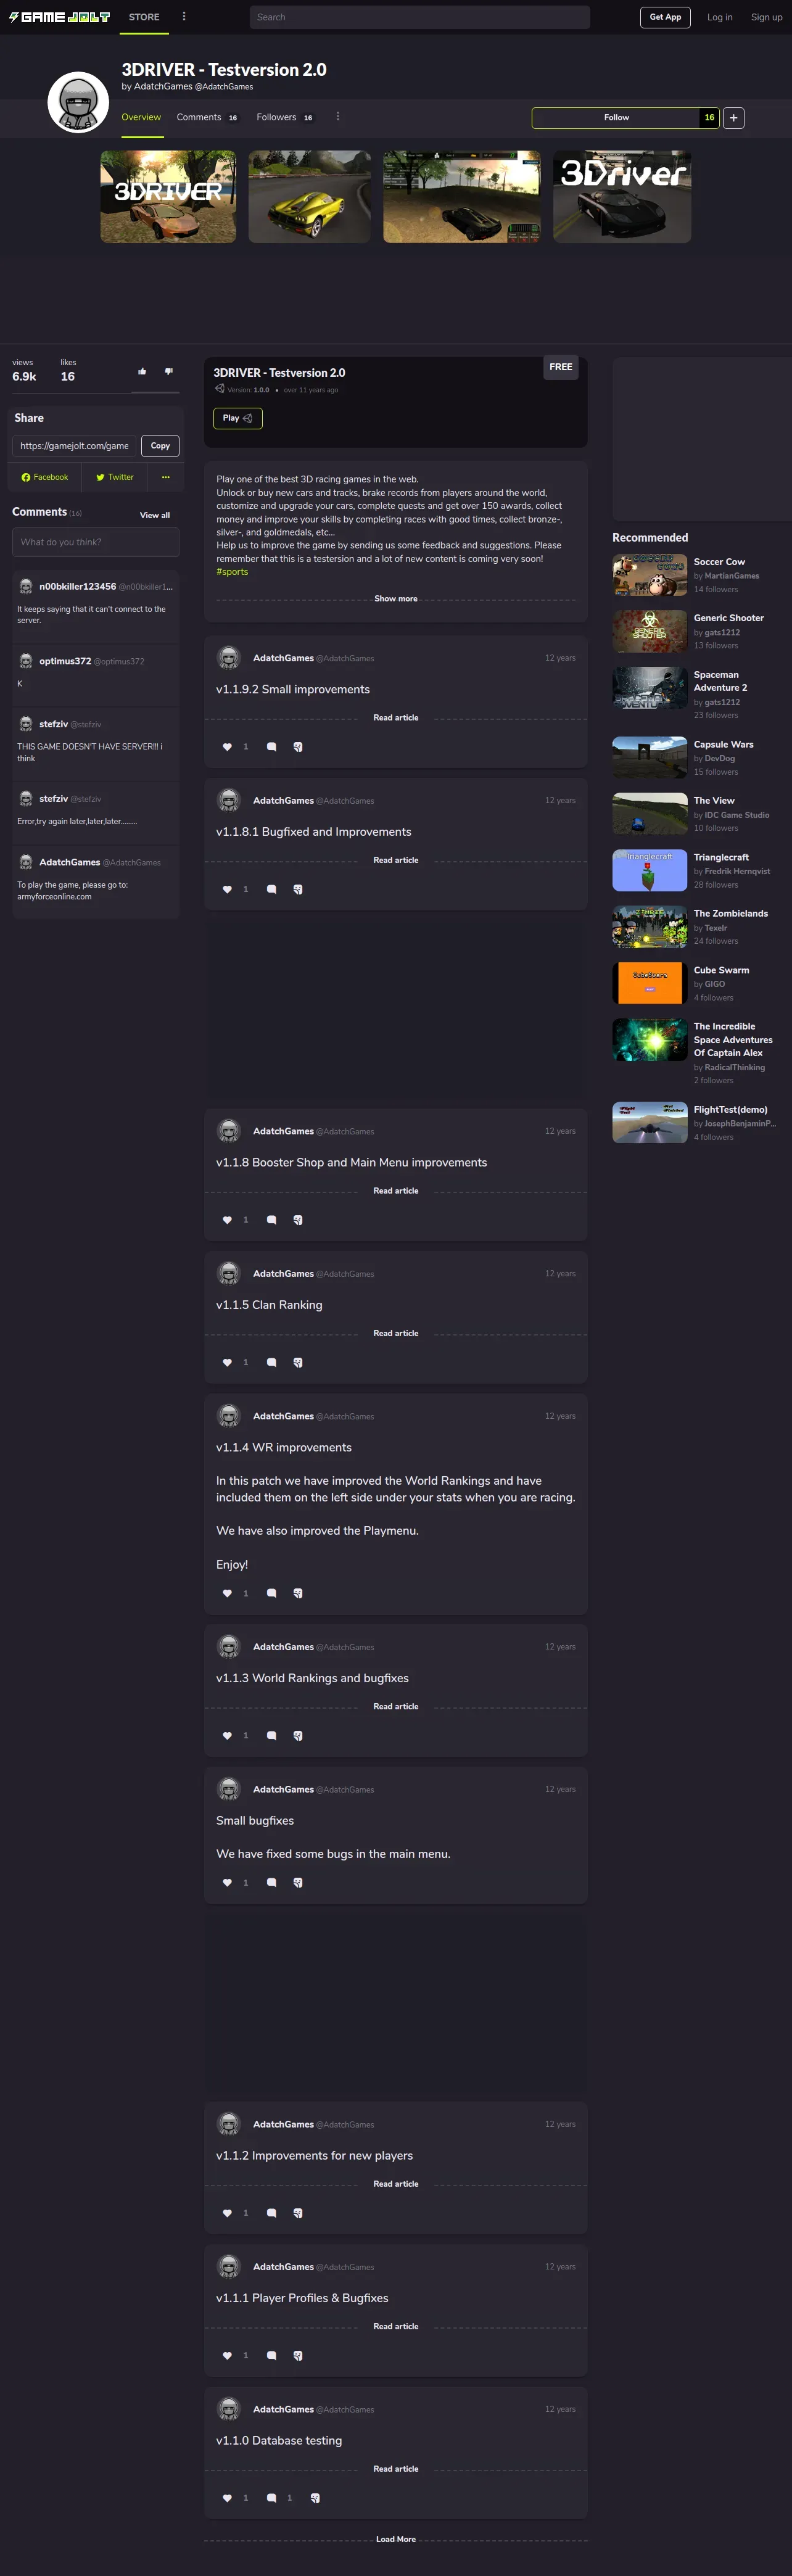The width and height of the screenshot is (792, 2576).
Task: Open comments on v1.1.0 Database testing
Action: [x=271, y=2497]
